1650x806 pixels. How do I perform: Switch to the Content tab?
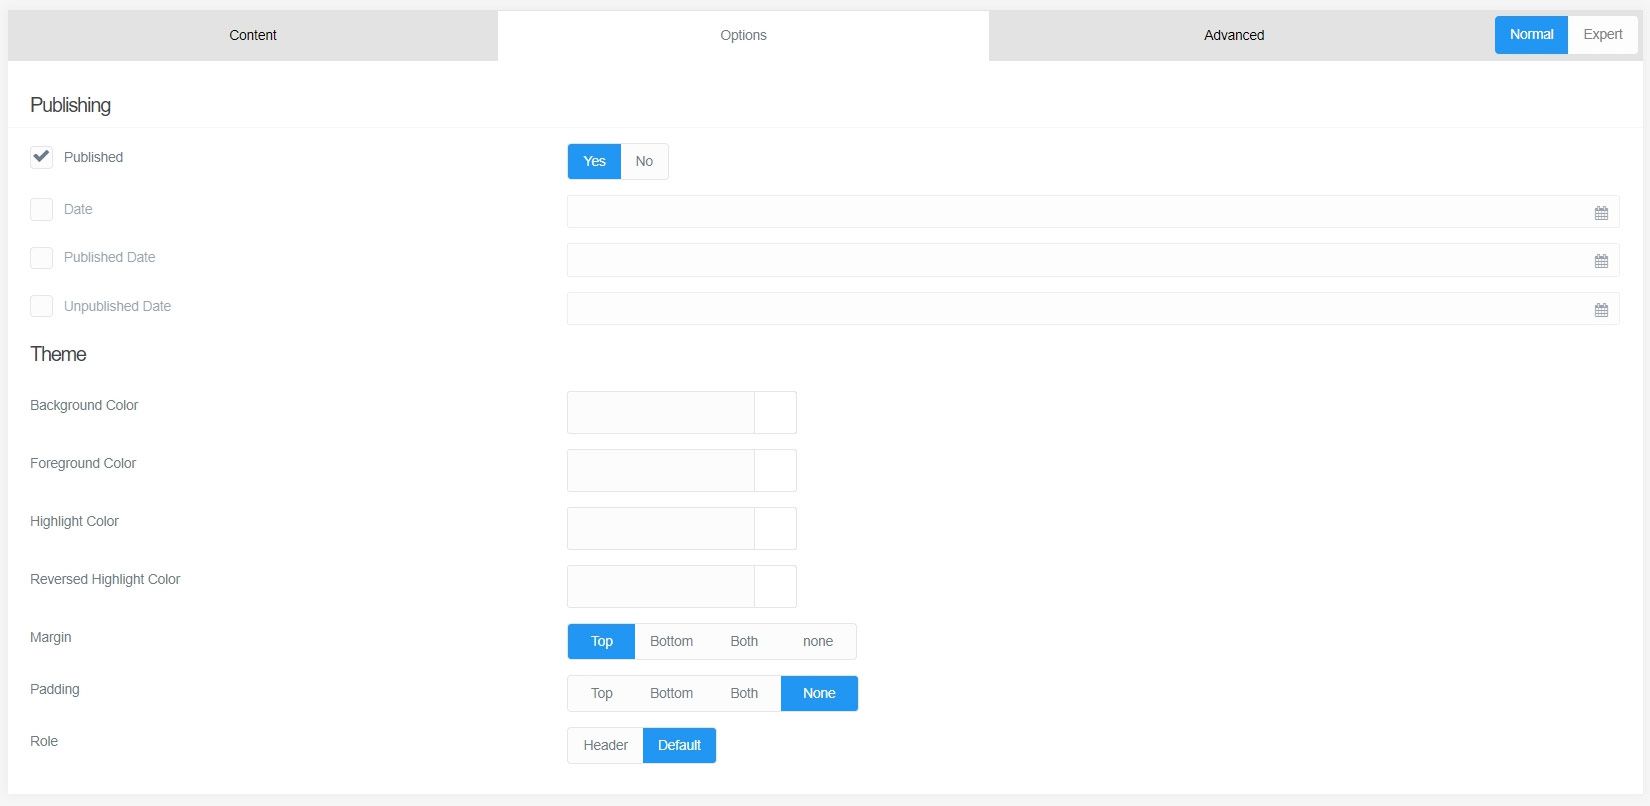coord(253,35)
